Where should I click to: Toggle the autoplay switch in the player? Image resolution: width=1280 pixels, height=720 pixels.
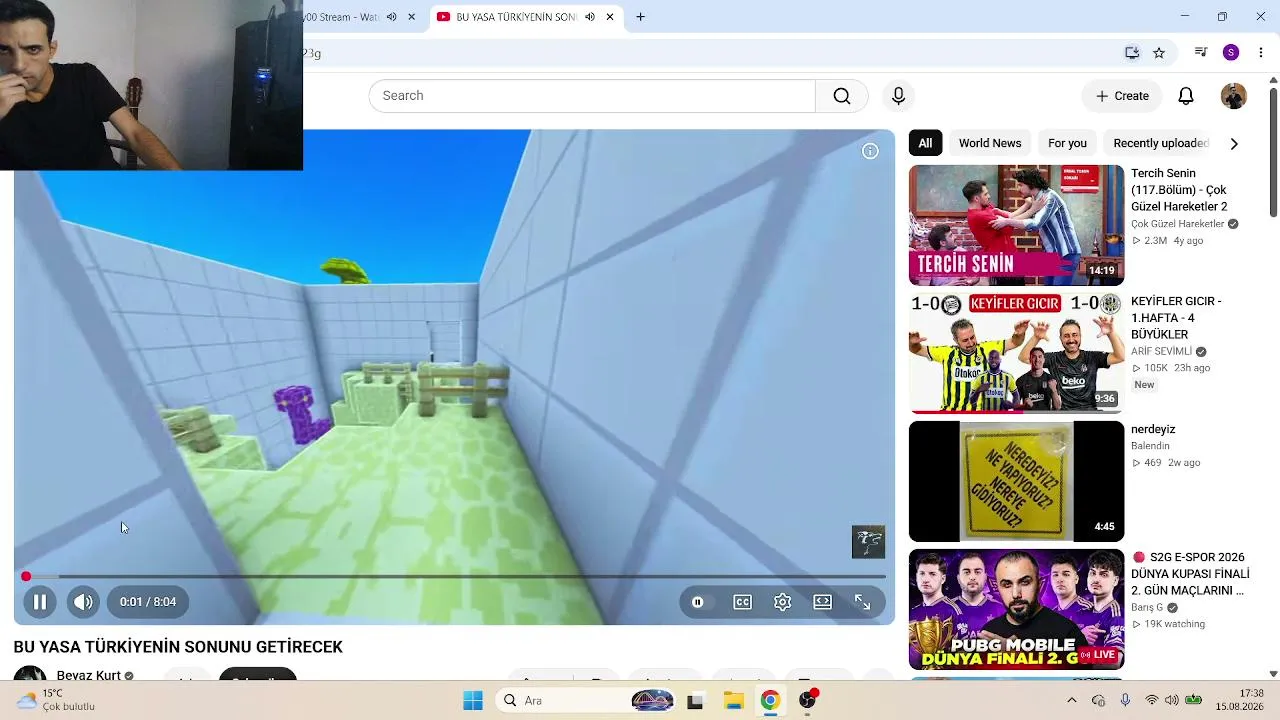pos(698,602)
